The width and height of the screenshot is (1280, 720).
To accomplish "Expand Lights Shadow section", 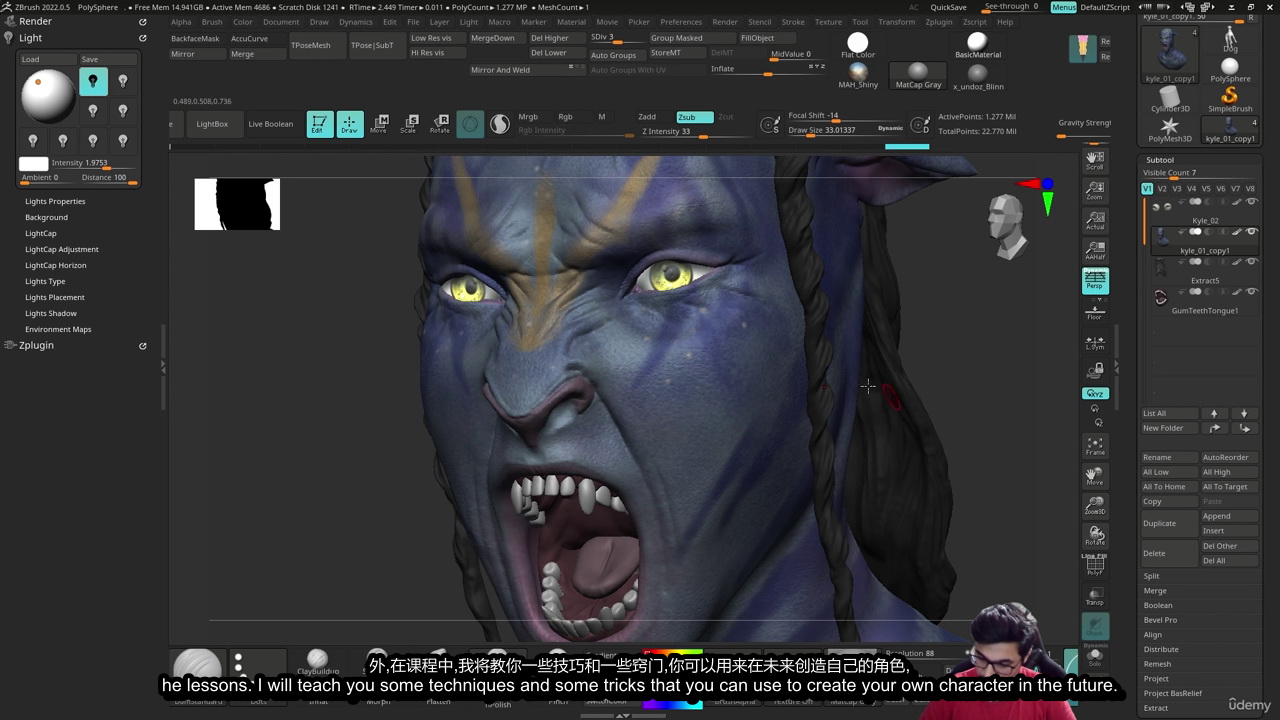I will (50, 313).
